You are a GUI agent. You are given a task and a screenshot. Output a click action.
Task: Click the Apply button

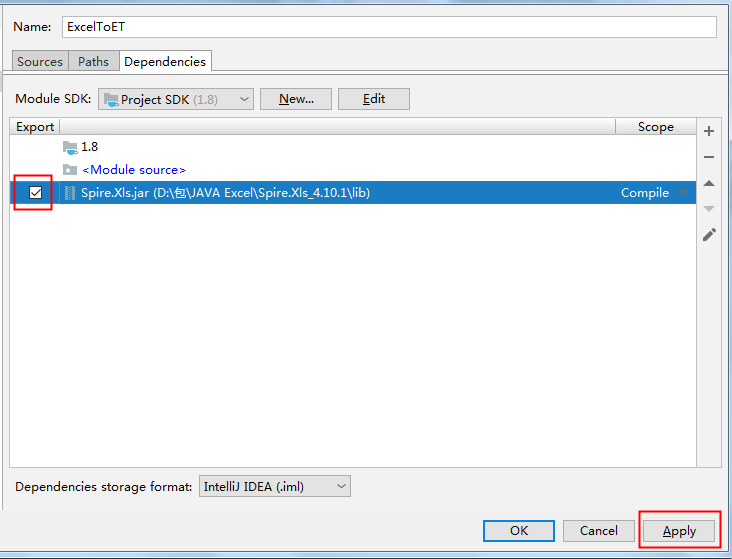[679, 531]
